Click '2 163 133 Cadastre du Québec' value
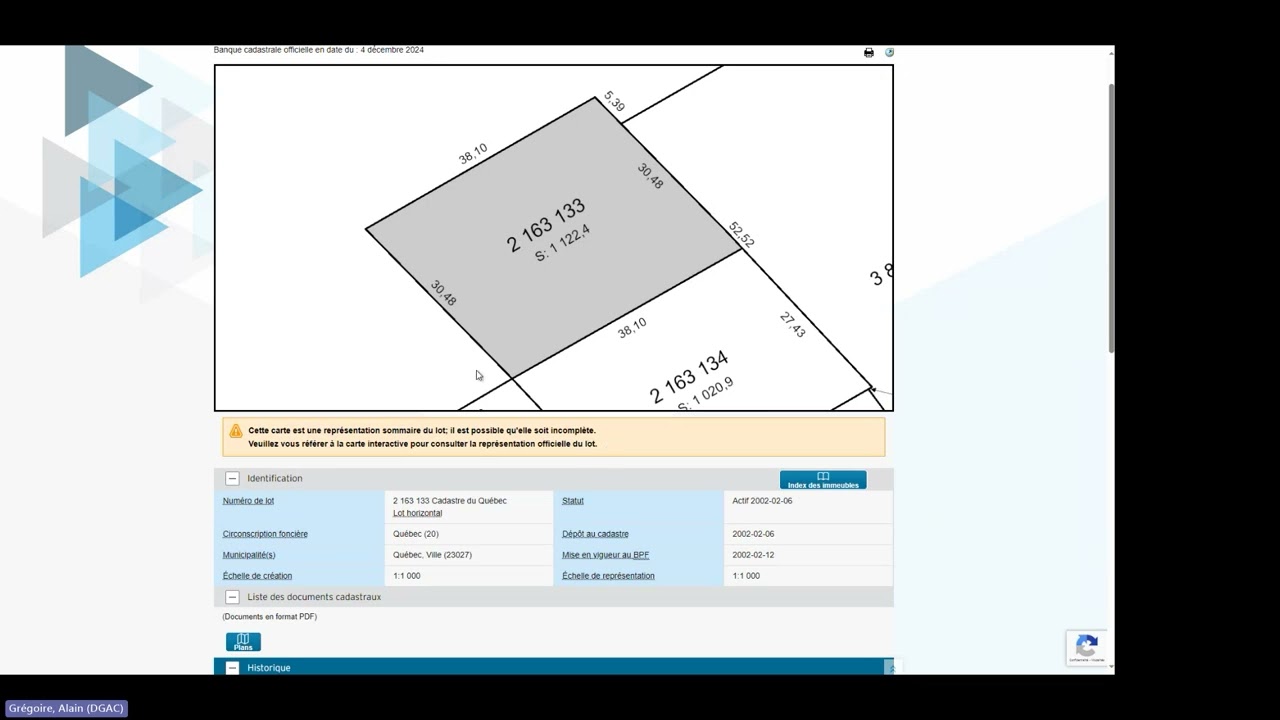This screenshot has width=1280, height=720. [x=450, y=501]
